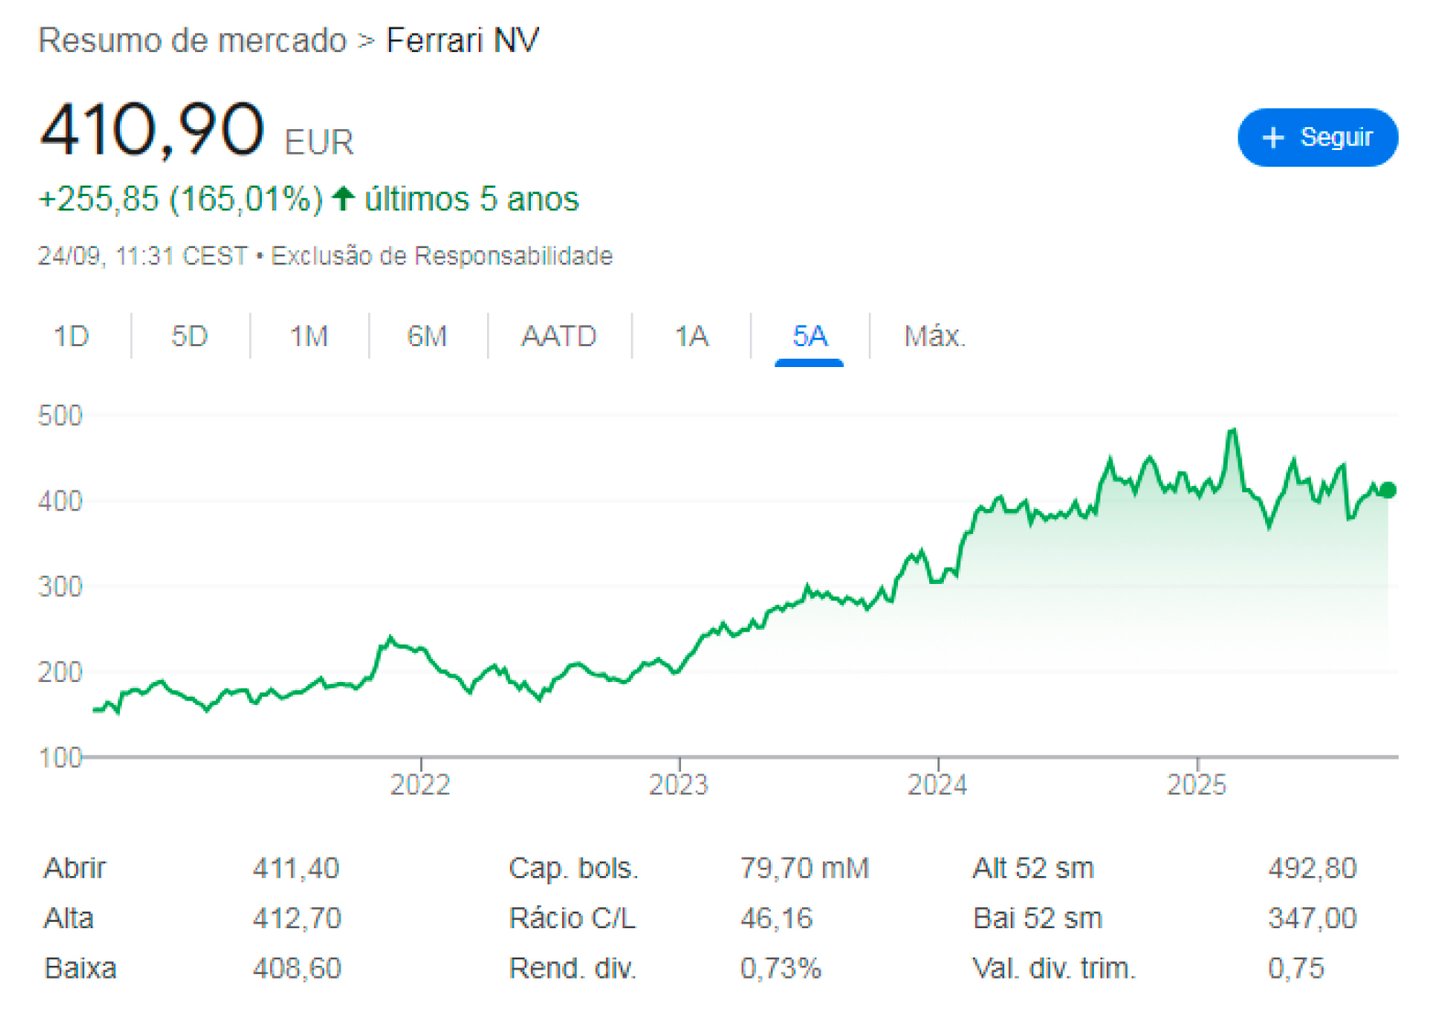Show the 1M chart range
Image resolution: width=1440 pixels, height=1028 pixels.
tap(309, 336)
